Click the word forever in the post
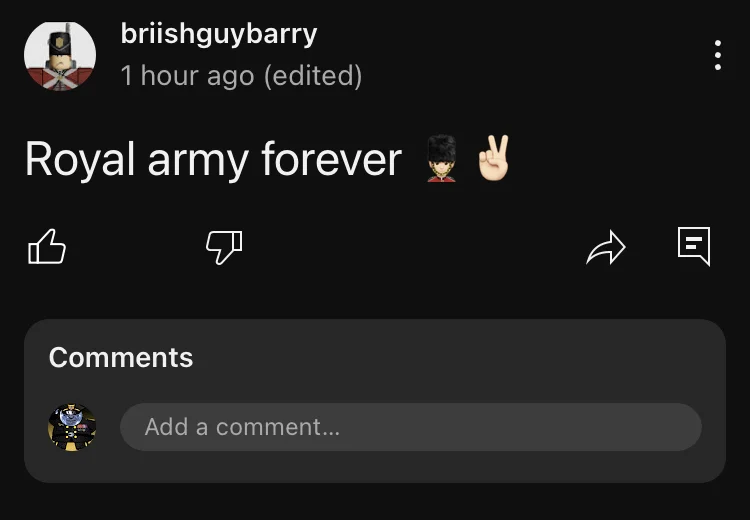The height and width of the screenshot is (520, 750). pyautogui.click(x=331, y=159)
